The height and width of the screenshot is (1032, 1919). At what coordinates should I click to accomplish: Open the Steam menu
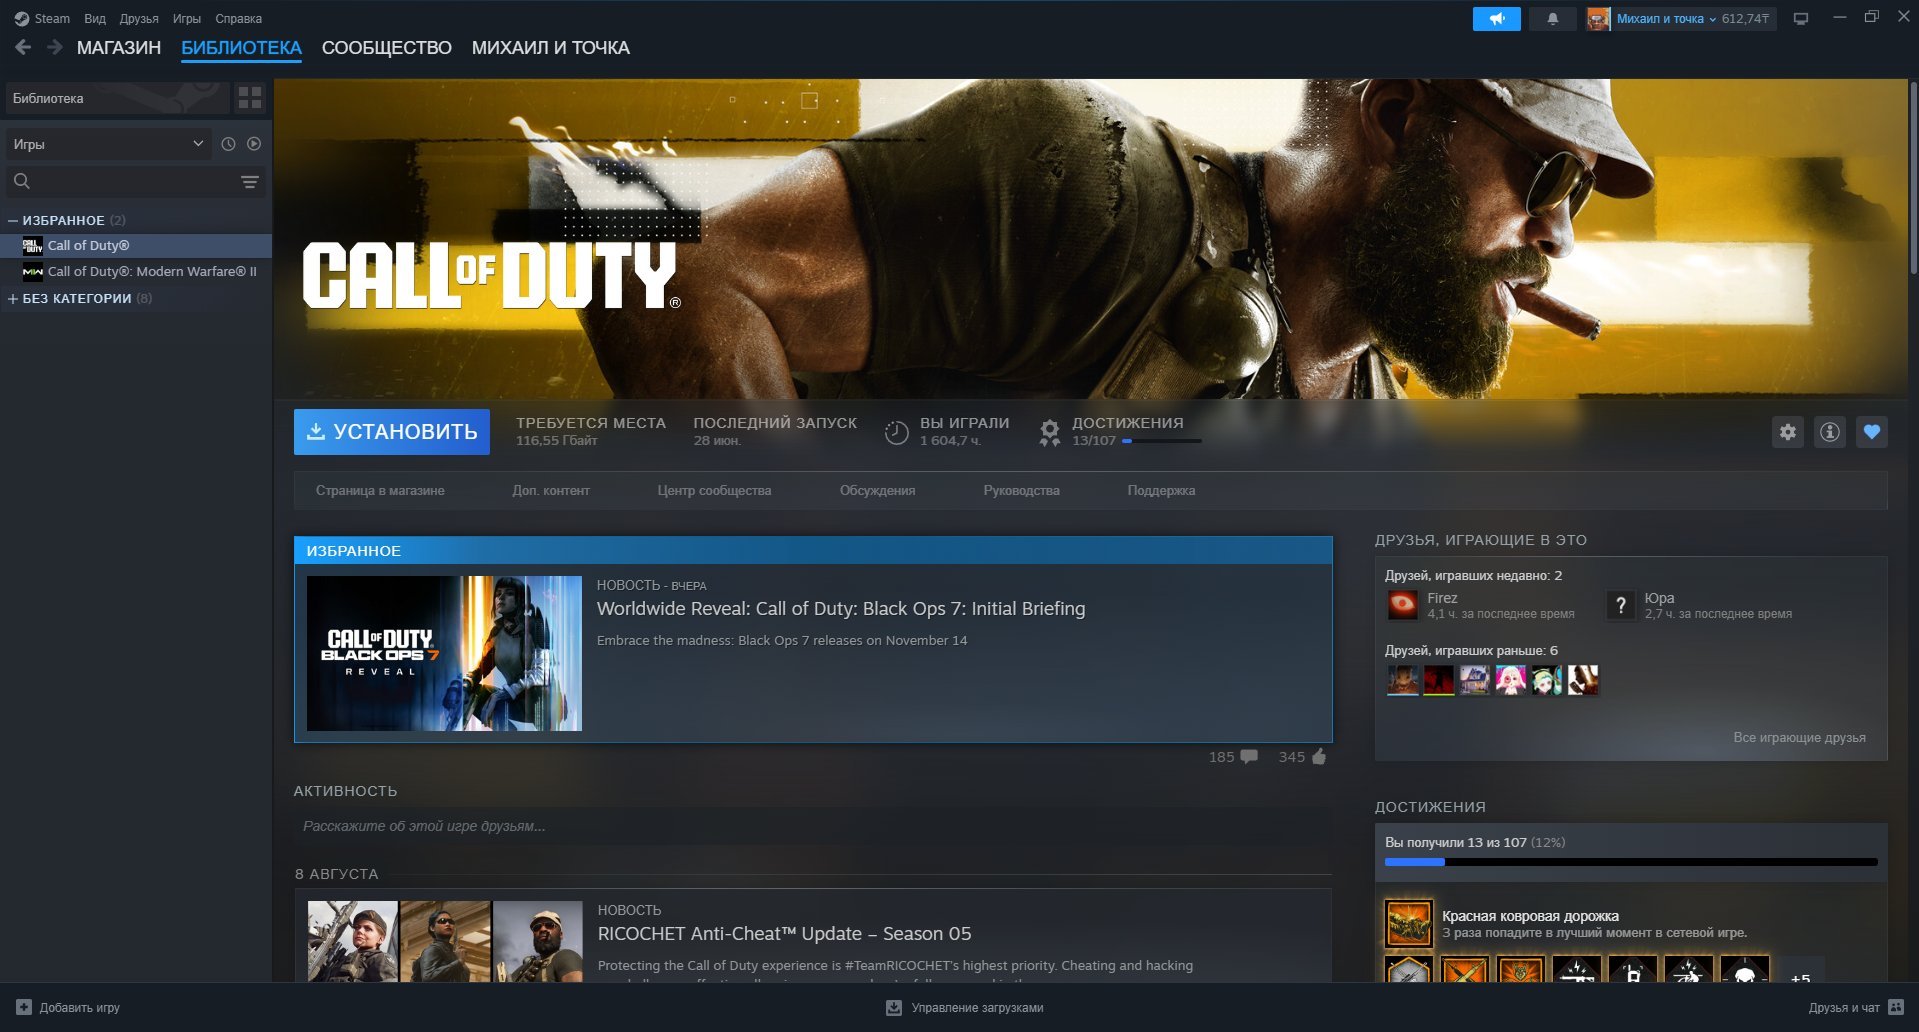52,19
